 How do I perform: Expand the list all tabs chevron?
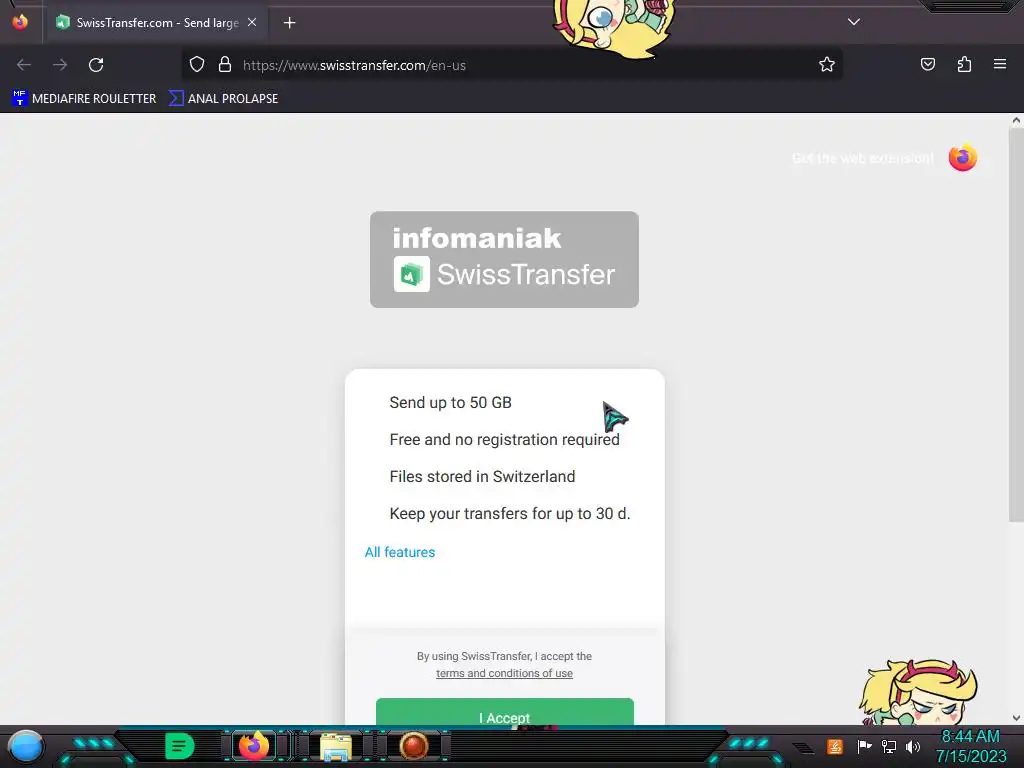(854, 22)
